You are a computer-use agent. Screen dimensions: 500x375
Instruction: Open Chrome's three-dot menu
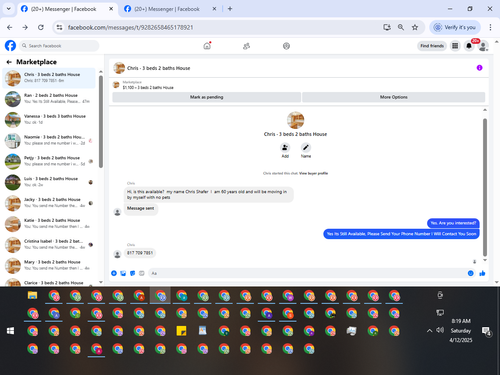tap(490, 27)
